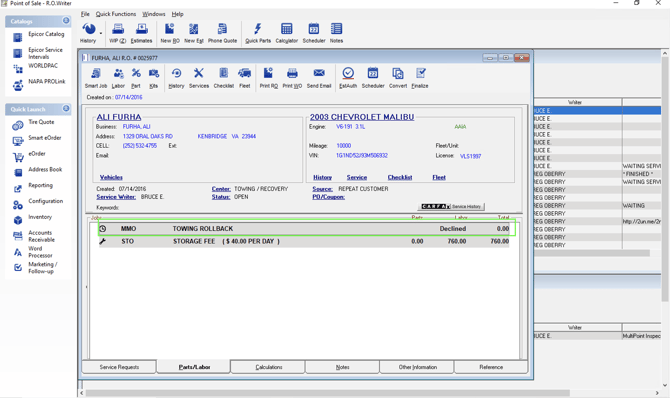
Task: Open the Fleet toolbar icon
Action: coord(244,78)
